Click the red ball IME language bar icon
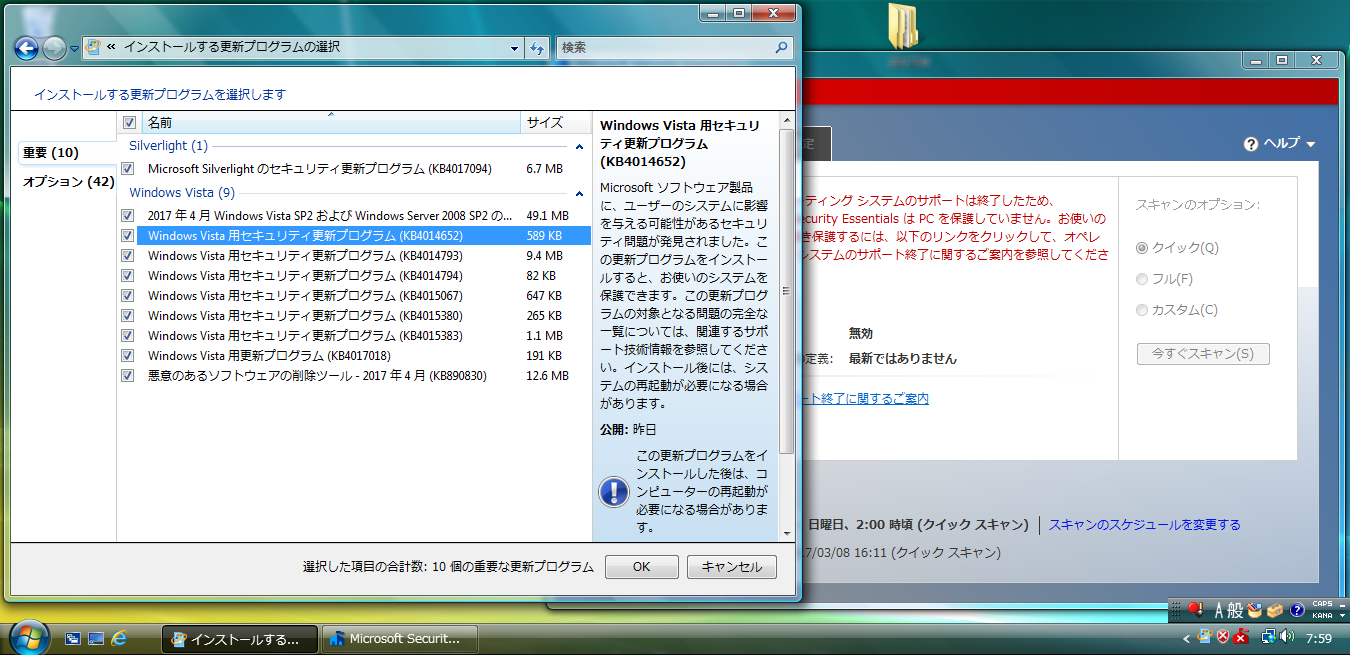The image size is (1350, 655). click(1194, 609)
